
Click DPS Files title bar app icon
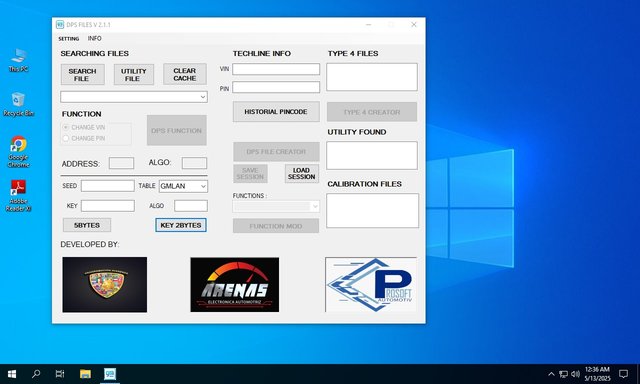(x=60, y=24)
